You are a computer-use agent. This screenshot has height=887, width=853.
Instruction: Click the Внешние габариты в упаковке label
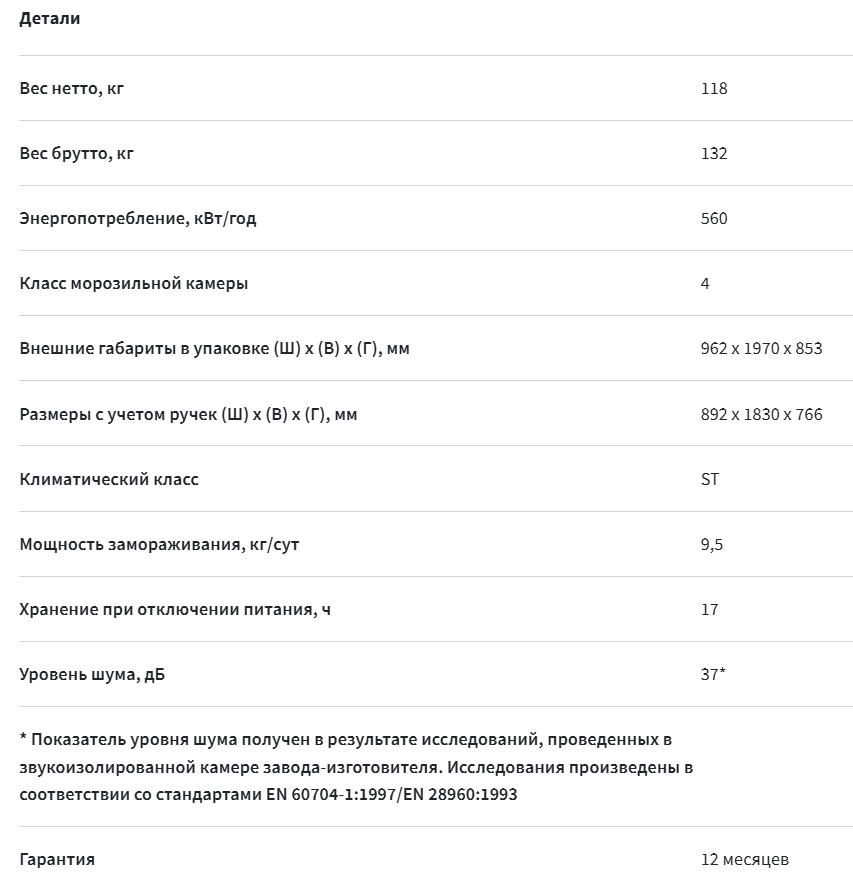[x=214, y=348]
